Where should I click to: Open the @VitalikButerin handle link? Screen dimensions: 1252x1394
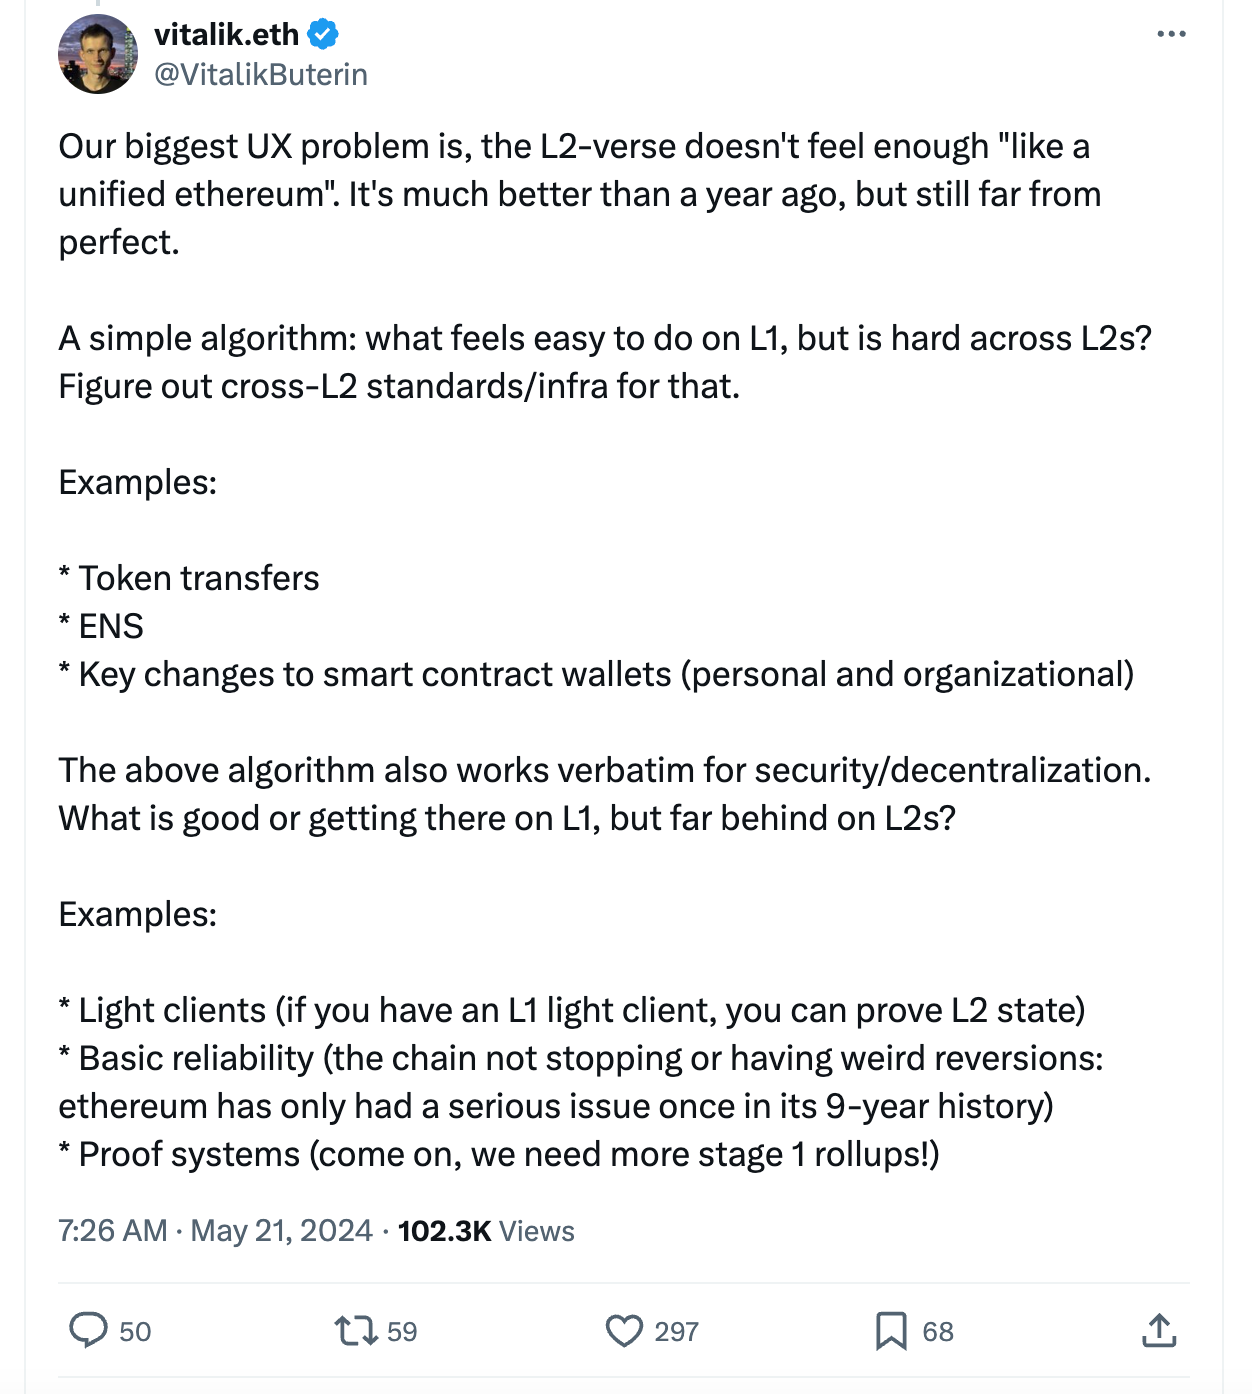[x=260, y=74]
